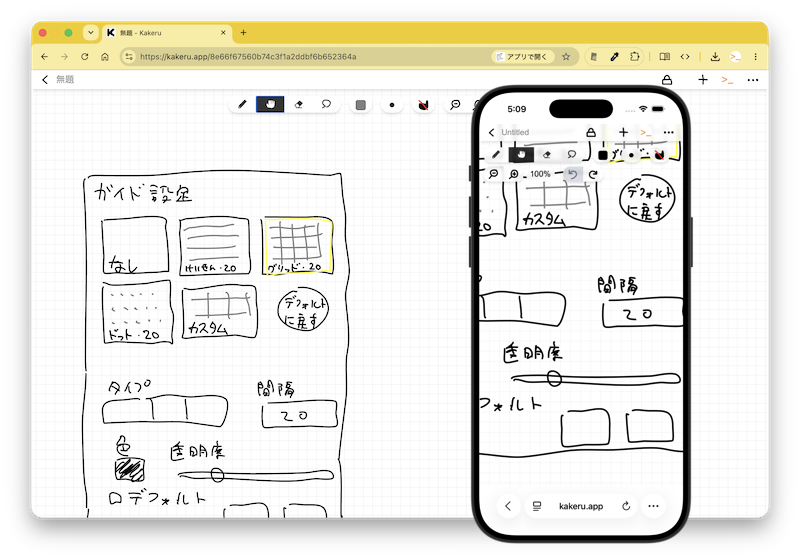
Task: Click the plus icon in desktop app header
Action: [703, 80]
